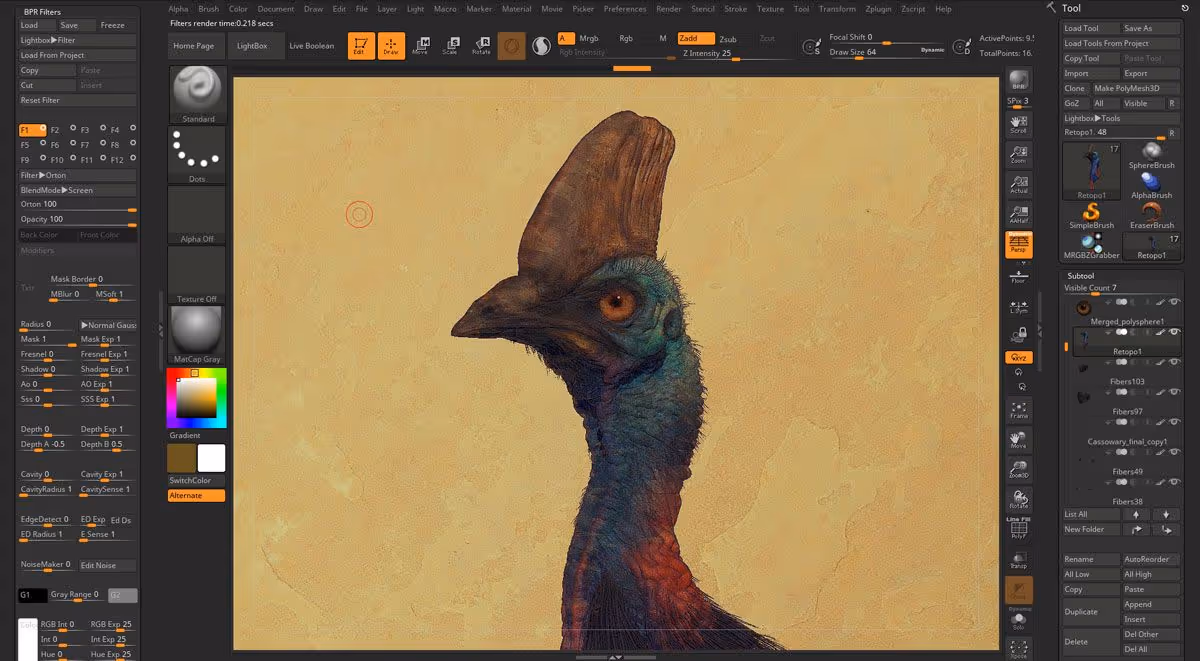
Task: Open the Filter Orton selector
Action: tap(77, 175)
